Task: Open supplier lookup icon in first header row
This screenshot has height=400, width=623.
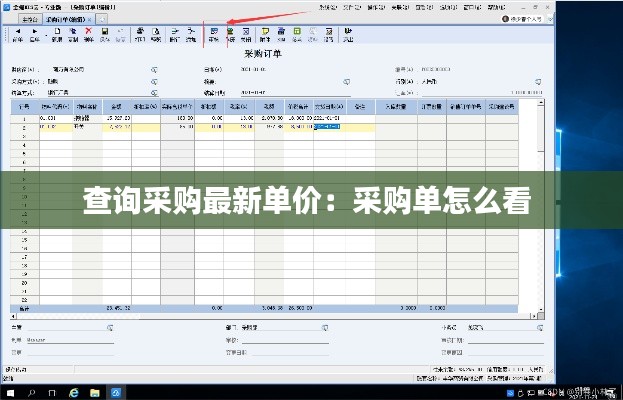Action: click(154, 70)
